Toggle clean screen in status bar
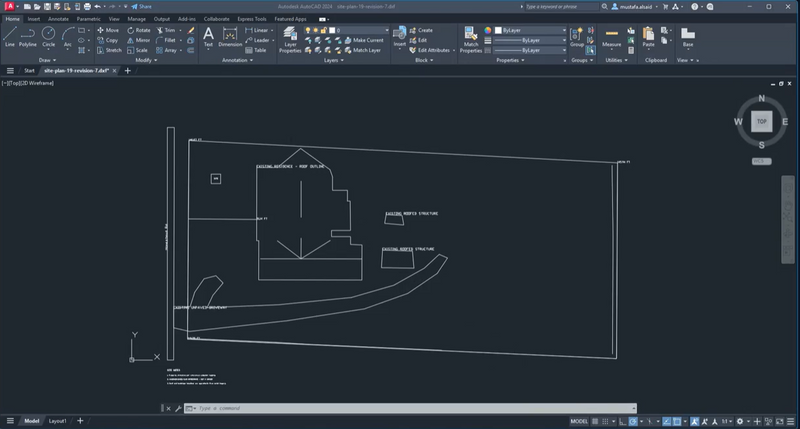 (780, 421)
